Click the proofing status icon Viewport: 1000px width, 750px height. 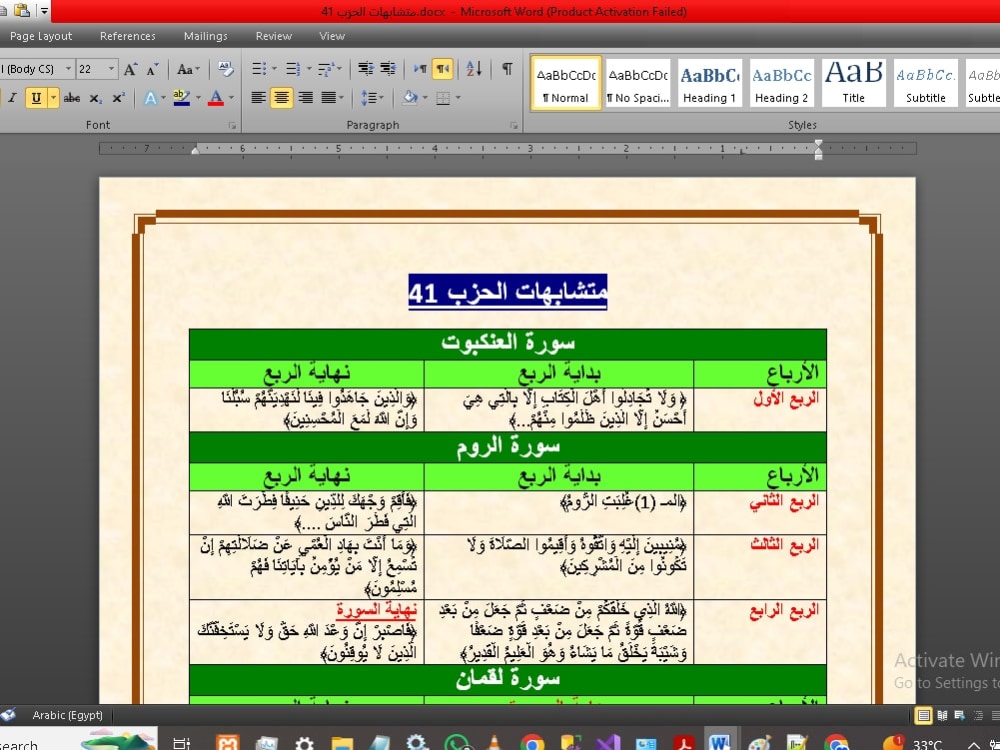point(8,715)
